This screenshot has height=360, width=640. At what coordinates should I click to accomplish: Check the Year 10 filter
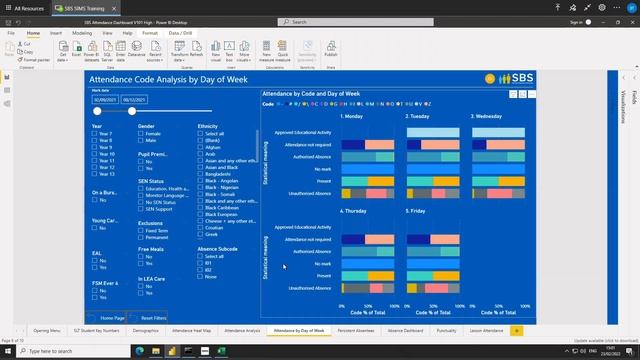point(94,154)
